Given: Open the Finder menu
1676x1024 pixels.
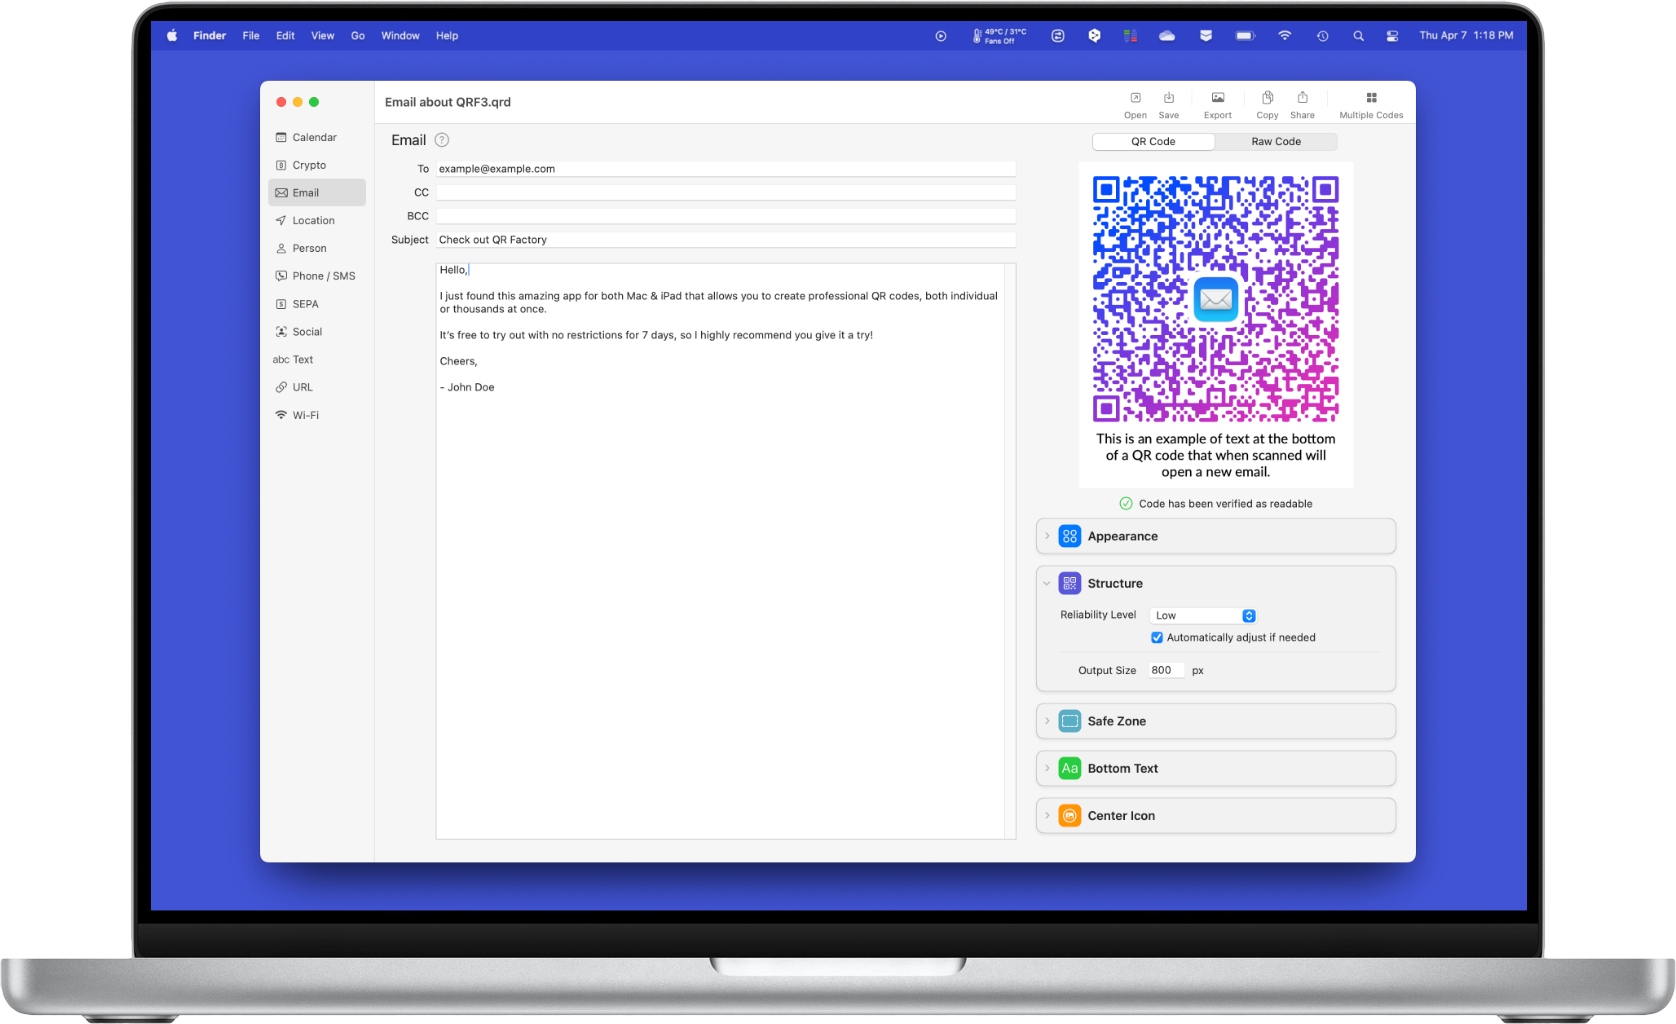Looking at the screenshot, I should coord(210,36).
